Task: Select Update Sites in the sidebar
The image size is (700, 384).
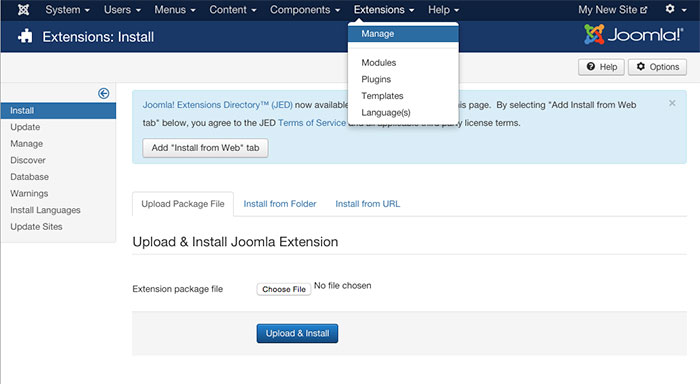Action: 36,226
